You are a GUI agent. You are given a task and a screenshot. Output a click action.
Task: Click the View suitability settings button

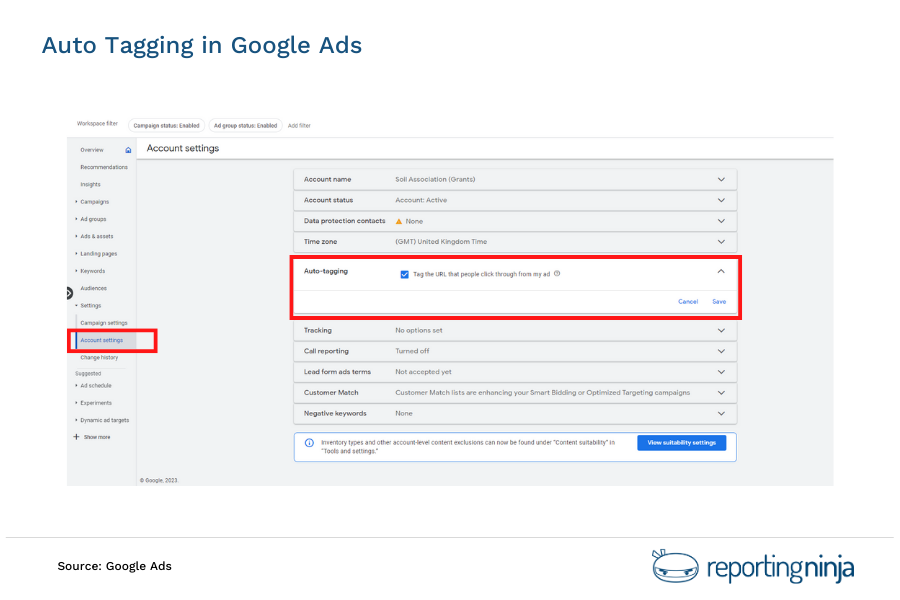[682, 442]
